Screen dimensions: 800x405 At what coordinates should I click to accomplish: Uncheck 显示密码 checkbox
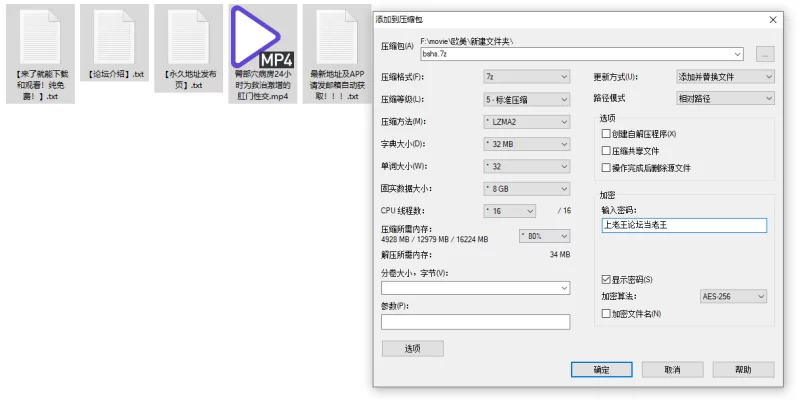(606, 280)
